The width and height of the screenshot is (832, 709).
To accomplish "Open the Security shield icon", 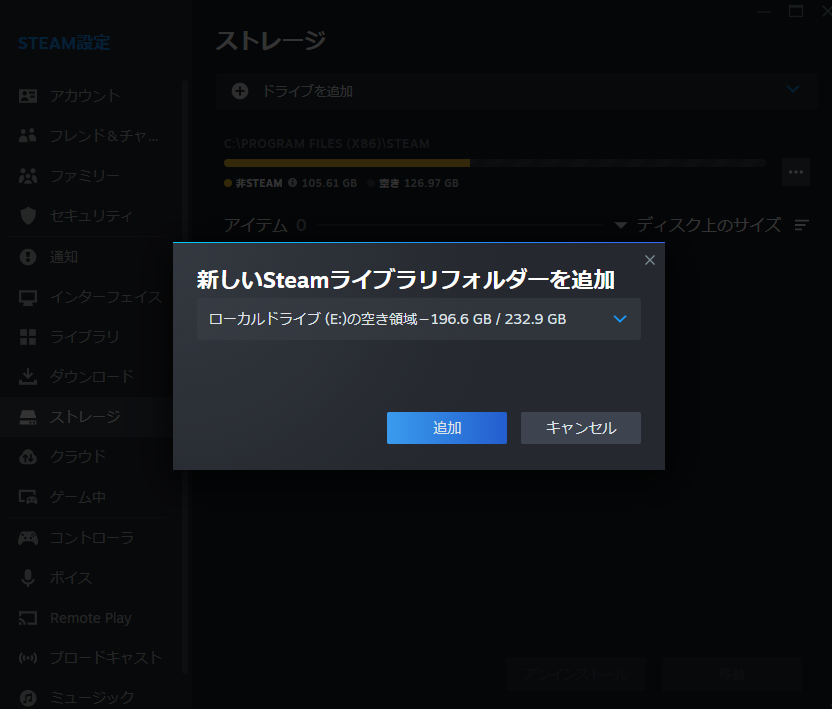I will [x=28, y=216].
